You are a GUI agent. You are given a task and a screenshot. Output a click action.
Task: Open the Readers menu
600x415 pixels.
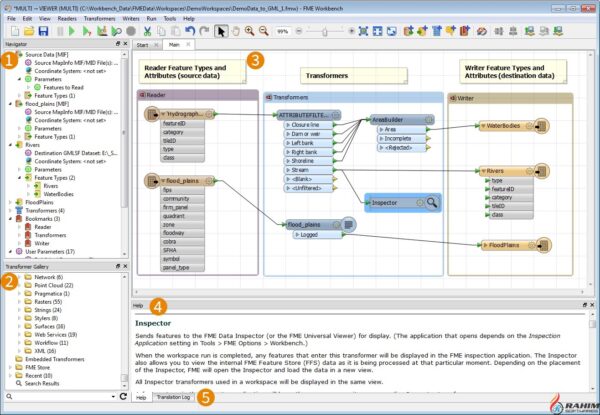(67, 18)
